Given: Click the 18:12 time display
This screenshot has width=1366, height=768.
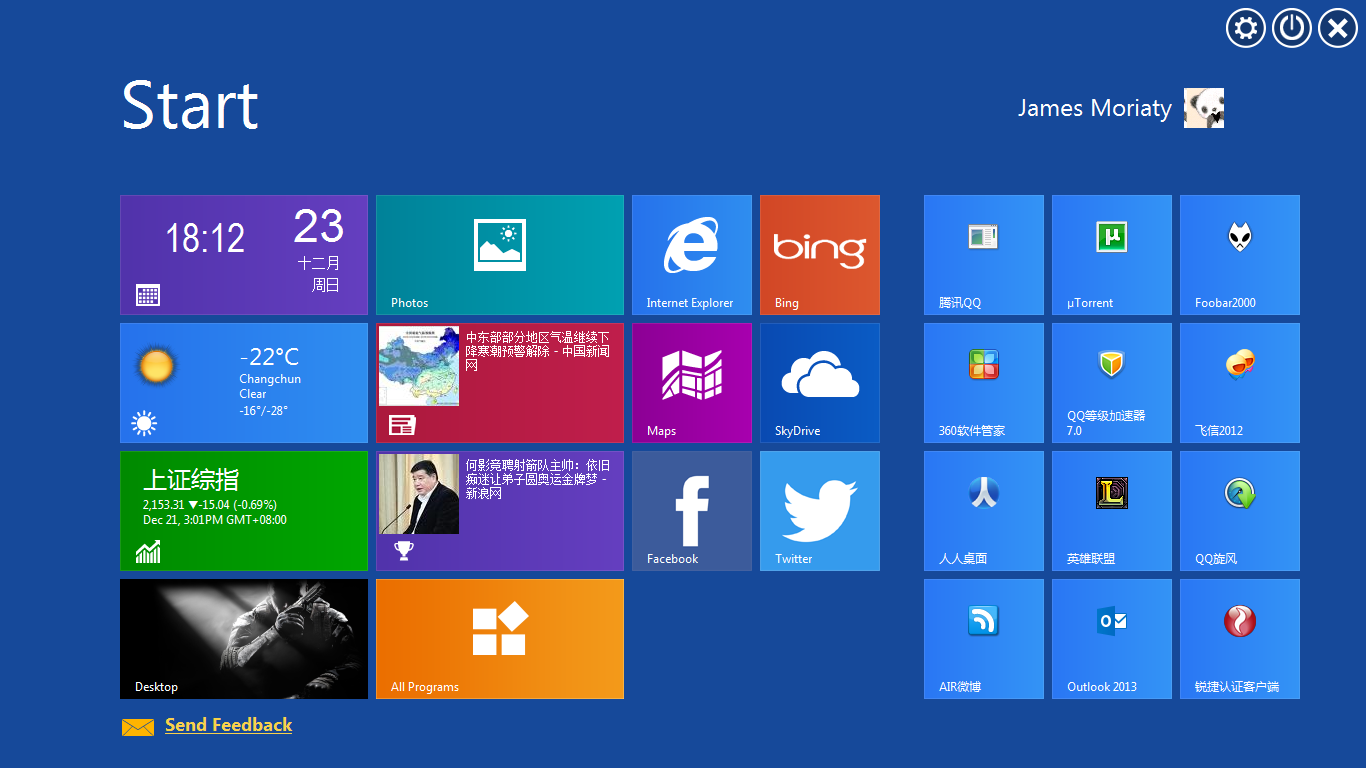Looking at the screenshot, I should coord(205,238).
